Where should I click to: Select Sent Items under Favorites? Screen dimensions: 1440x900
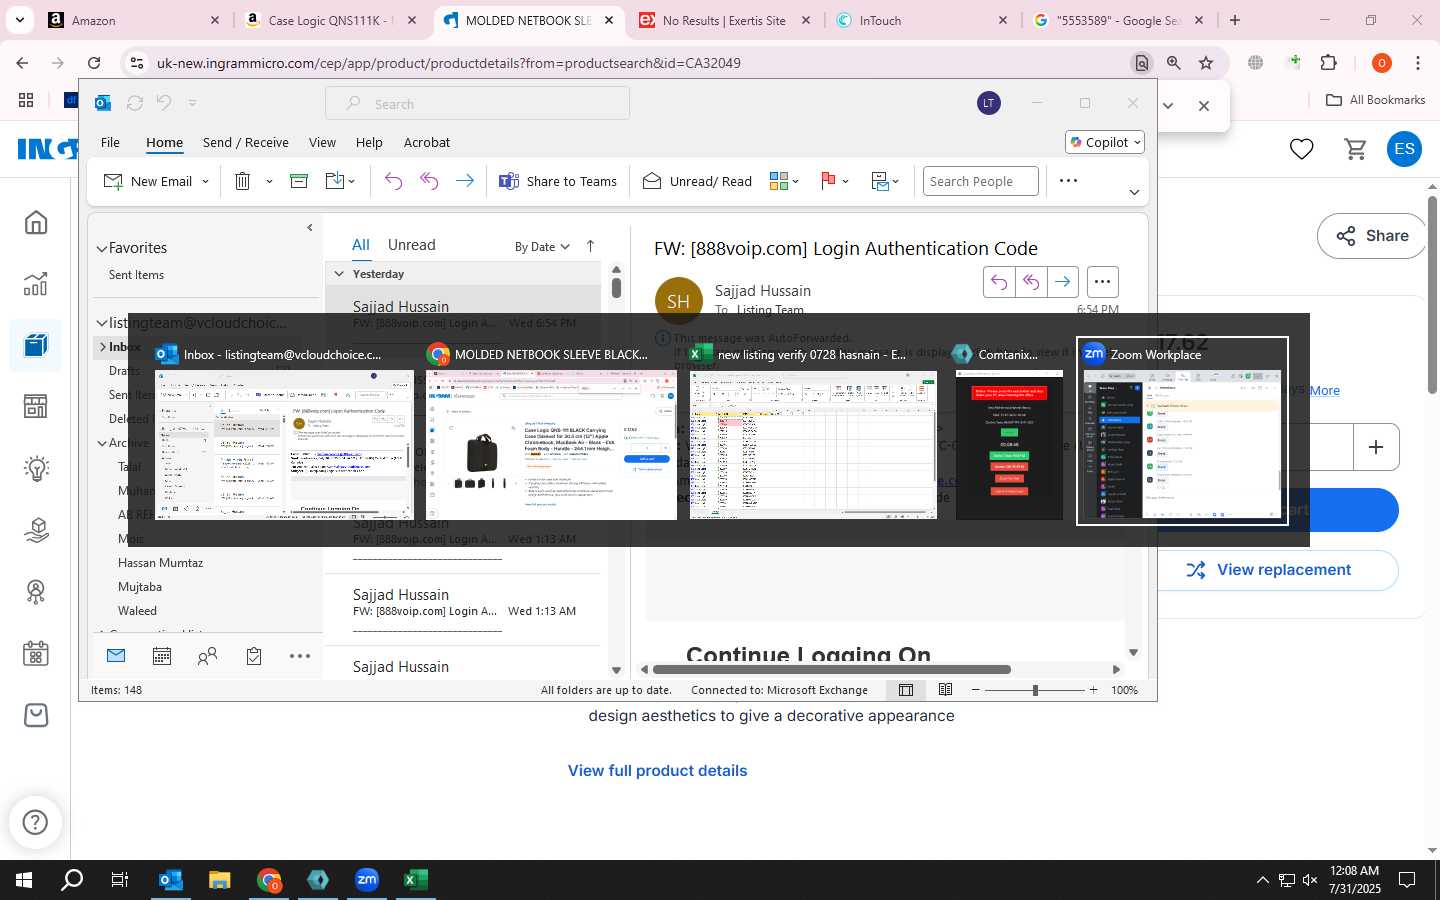click(x=136, y=275)
